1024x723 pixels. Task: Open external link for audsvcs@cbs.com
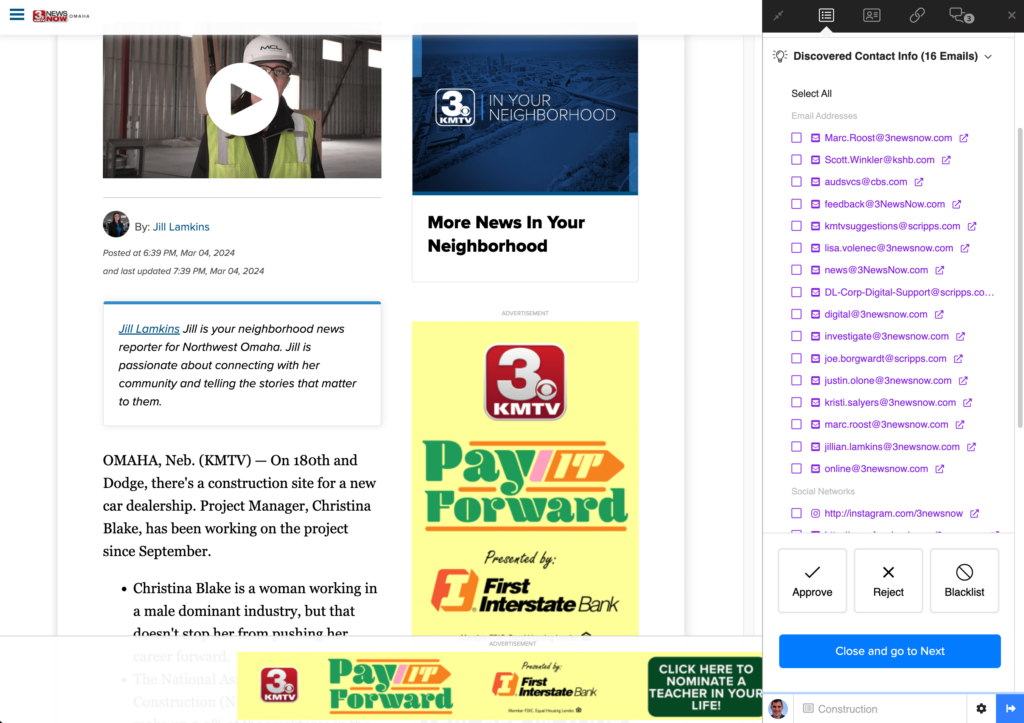click(x=919, y=182)
